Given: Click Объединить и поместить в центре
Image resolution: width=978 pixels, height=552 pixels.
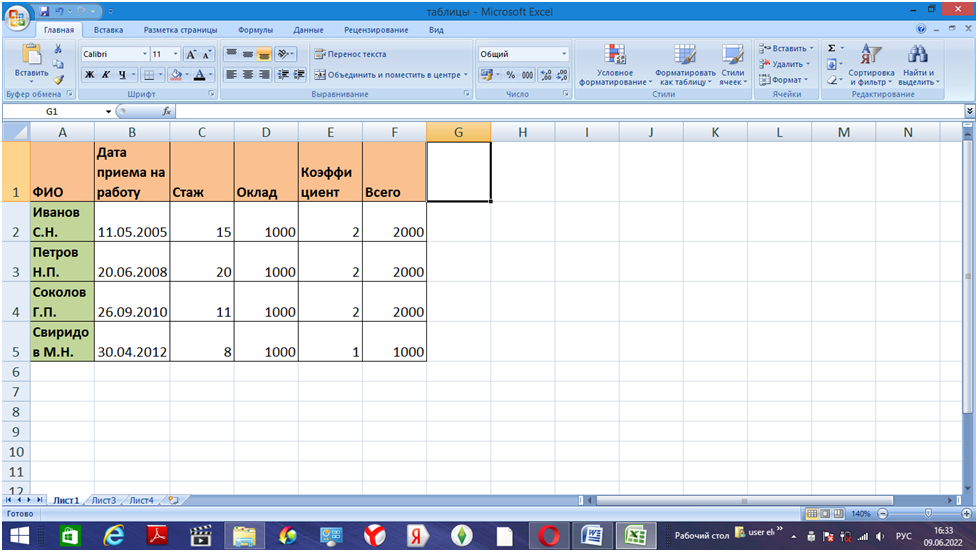Looking at the screenshot, I should click(387, 75).
